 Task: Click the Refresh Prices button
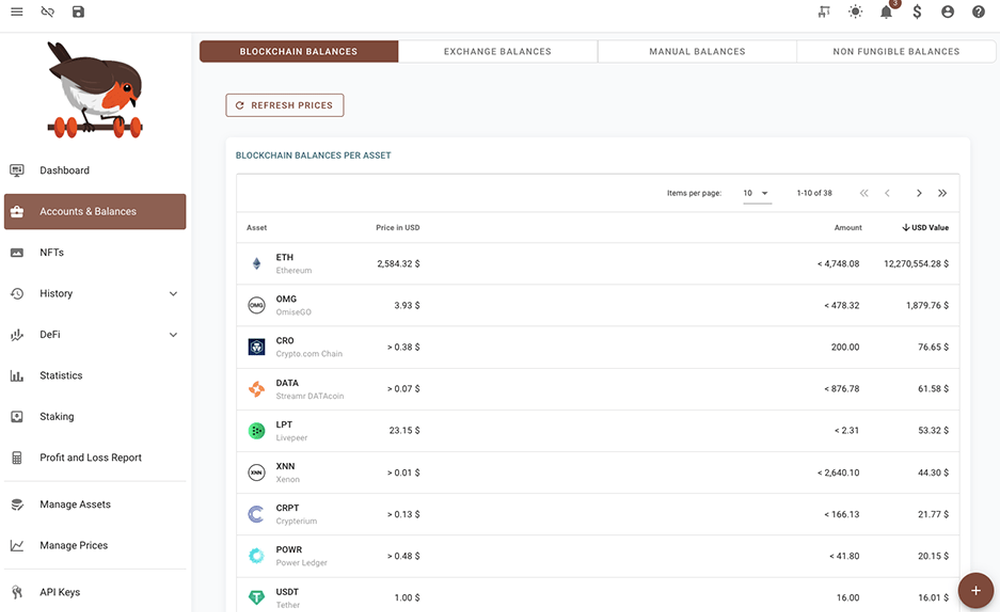pyautogui.click(x=284, y=105)
